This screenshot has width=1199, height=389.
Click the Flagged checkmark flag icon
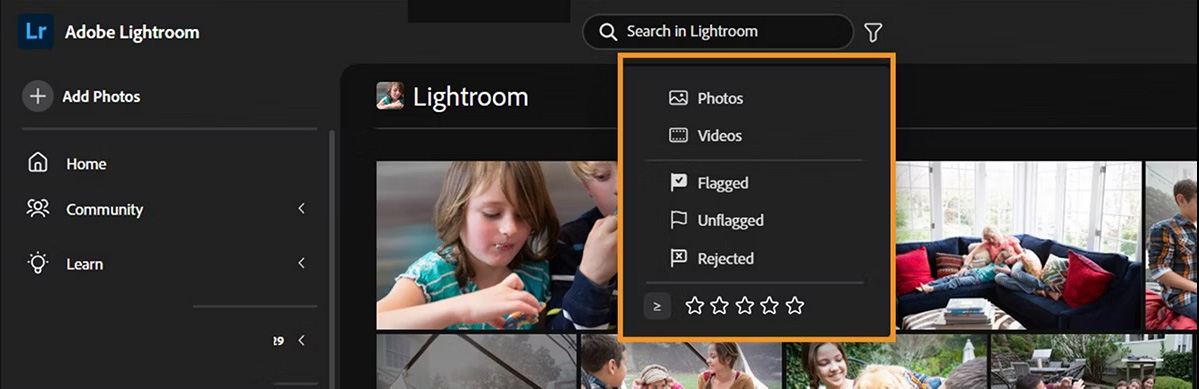click(678, 183)
